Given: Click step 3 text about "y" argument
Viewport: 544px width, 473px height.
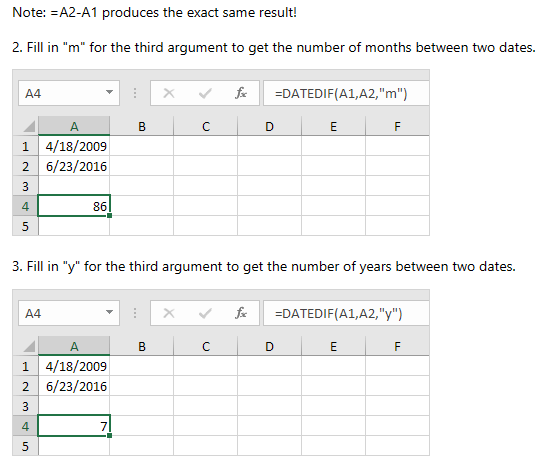Looking at the screenshot, I should coord(264,267).
